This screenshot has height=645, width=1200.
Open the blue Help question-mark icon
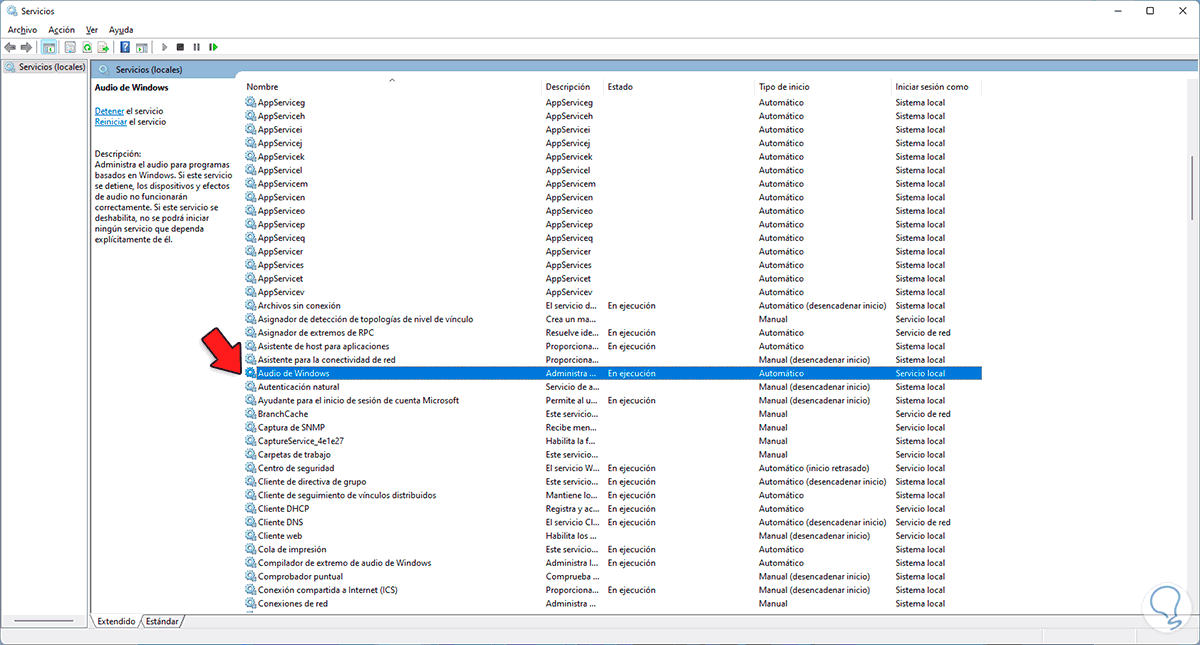click(125, 47)
